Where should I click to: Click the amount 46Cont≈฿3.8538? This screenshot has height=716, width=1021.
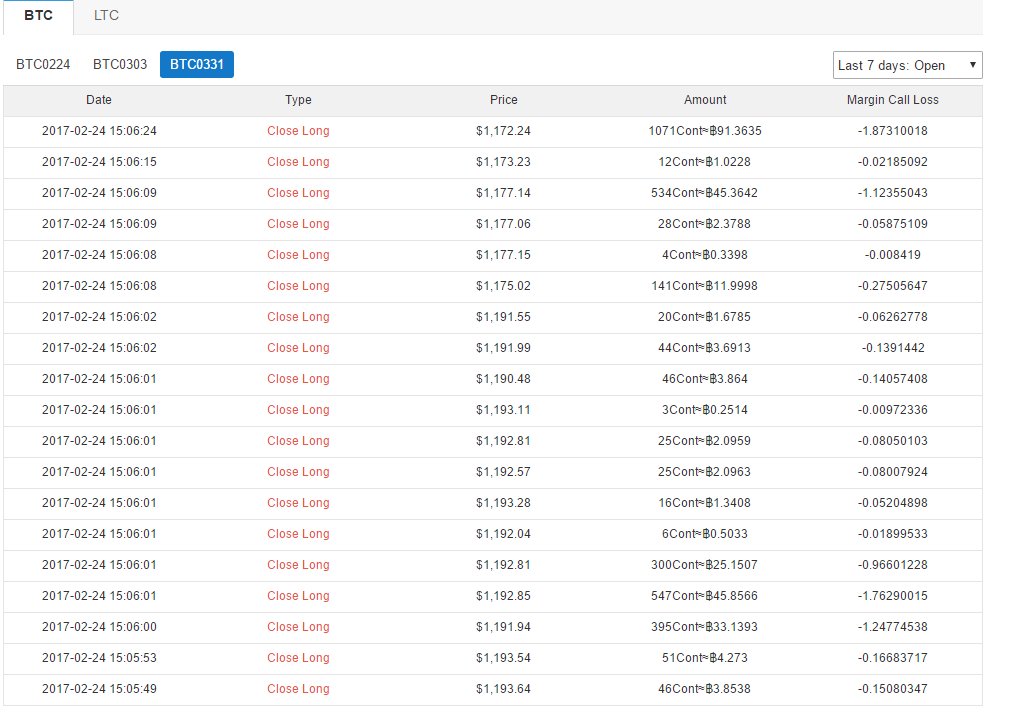tap(705, 689)
